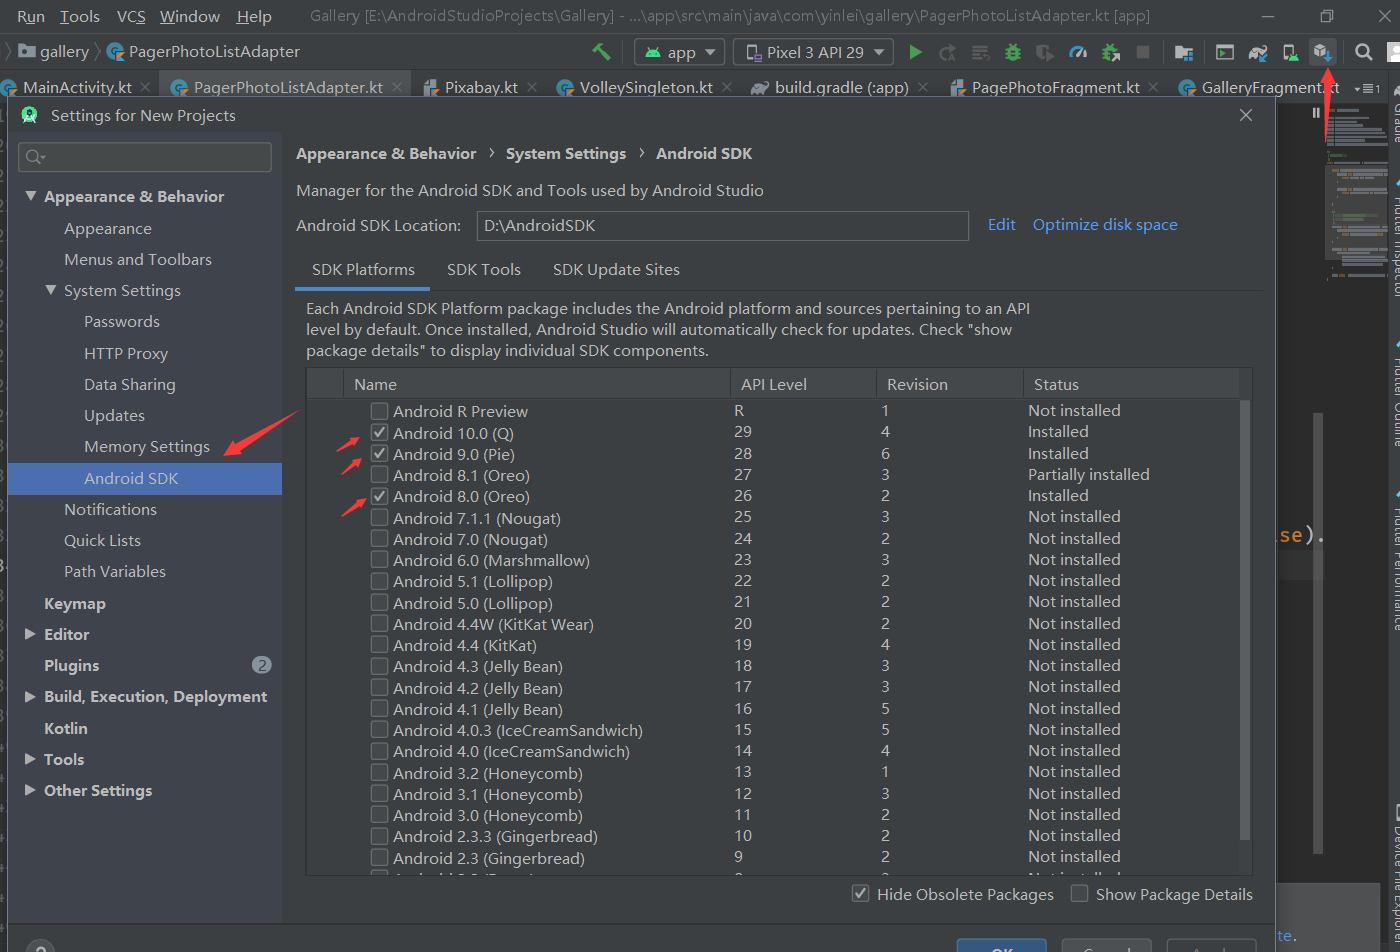
Task: Click the Search Everywhere magnifier icon
Action: (x=1363, y=52)
